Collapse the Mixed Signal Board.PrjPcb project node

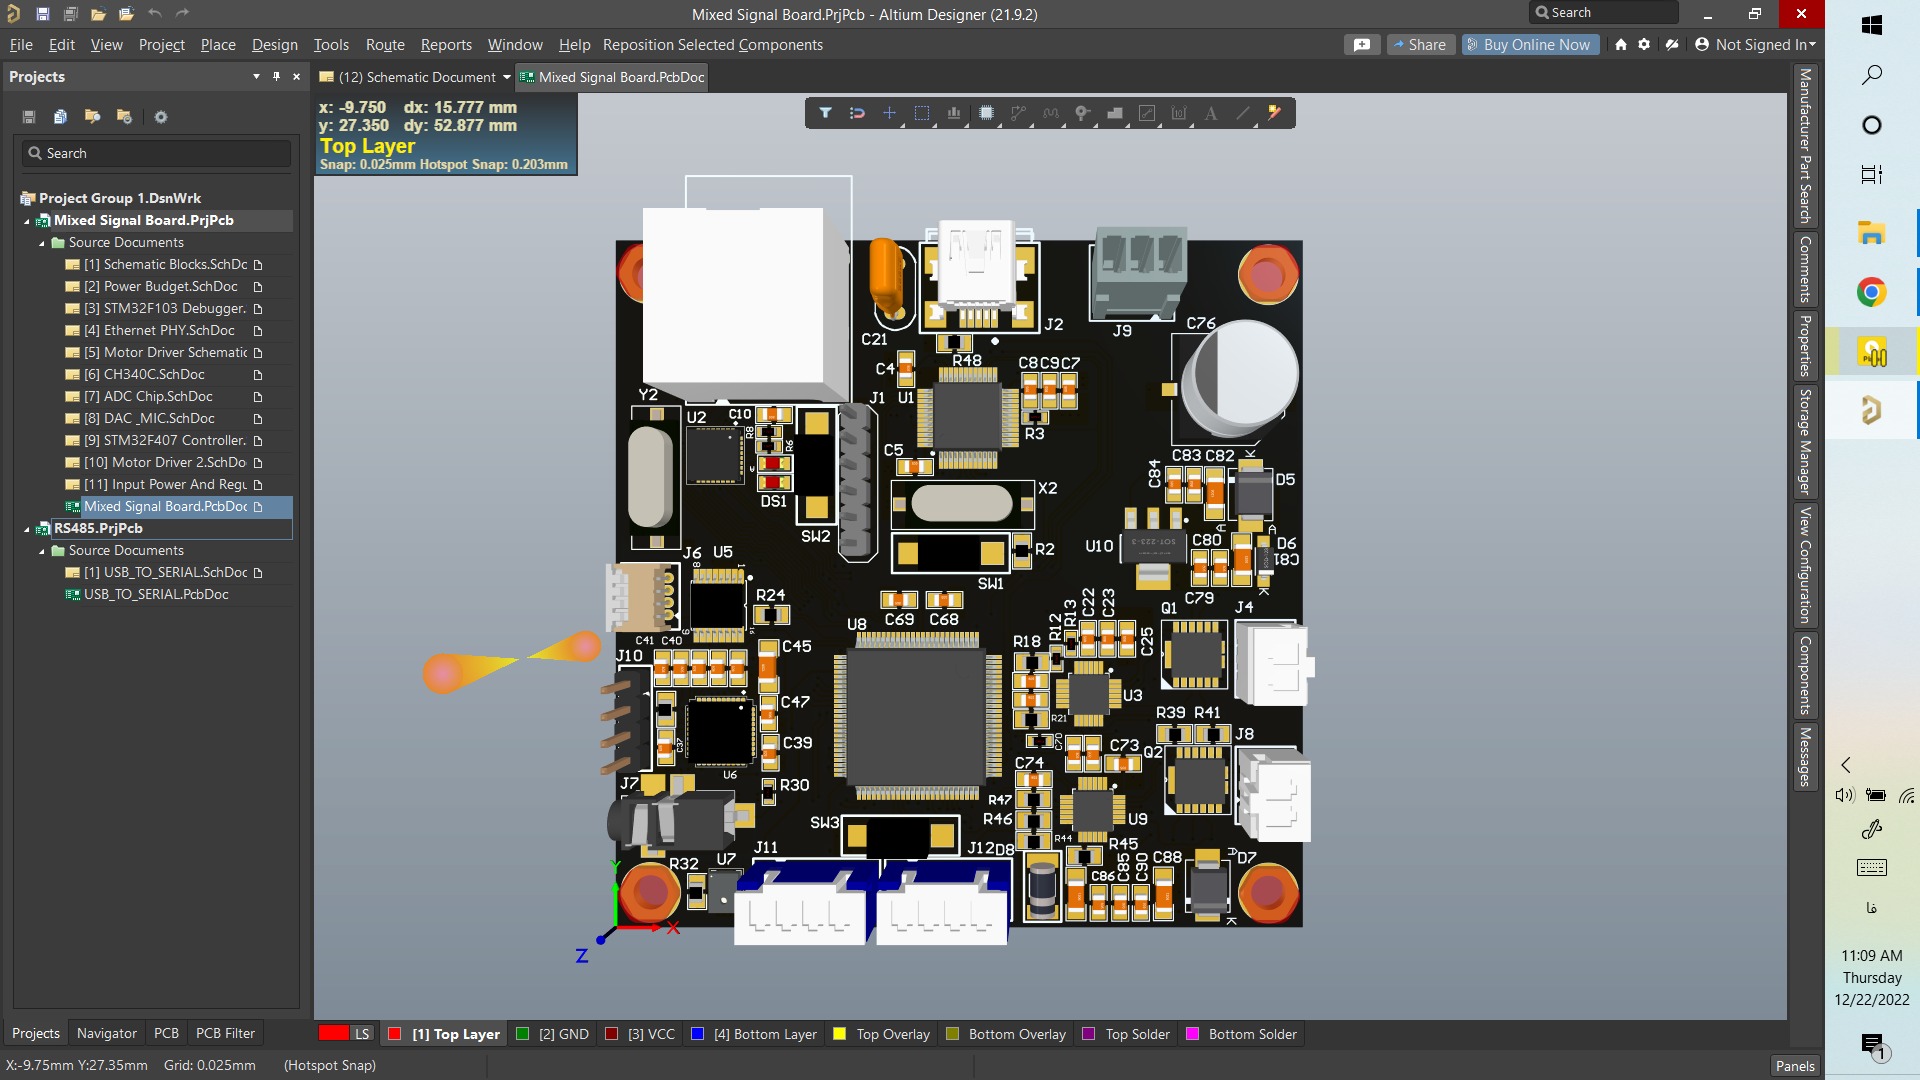(27, 221)
